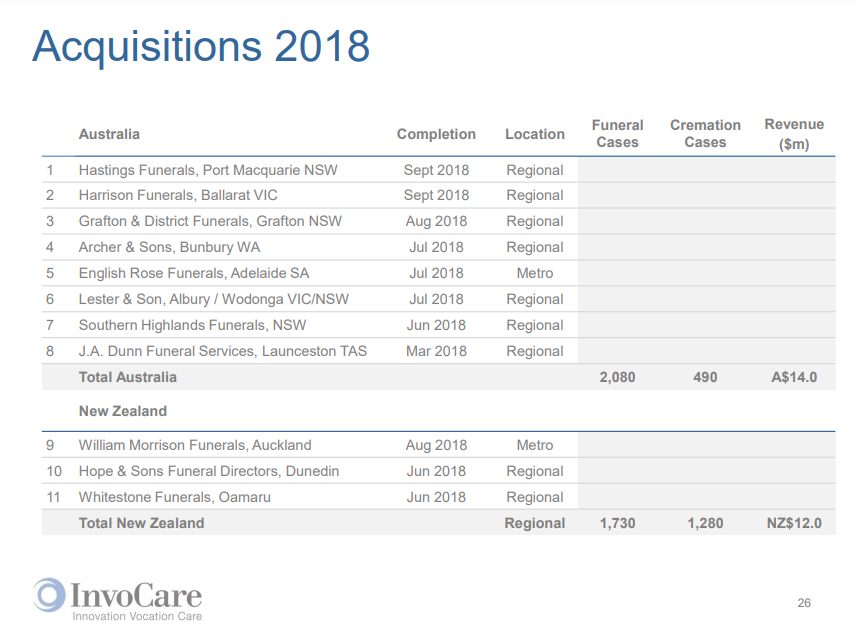Click Total New Zealand cremation cases "1,280"
This screenshot has width=857, height=628.
point(705,524)
